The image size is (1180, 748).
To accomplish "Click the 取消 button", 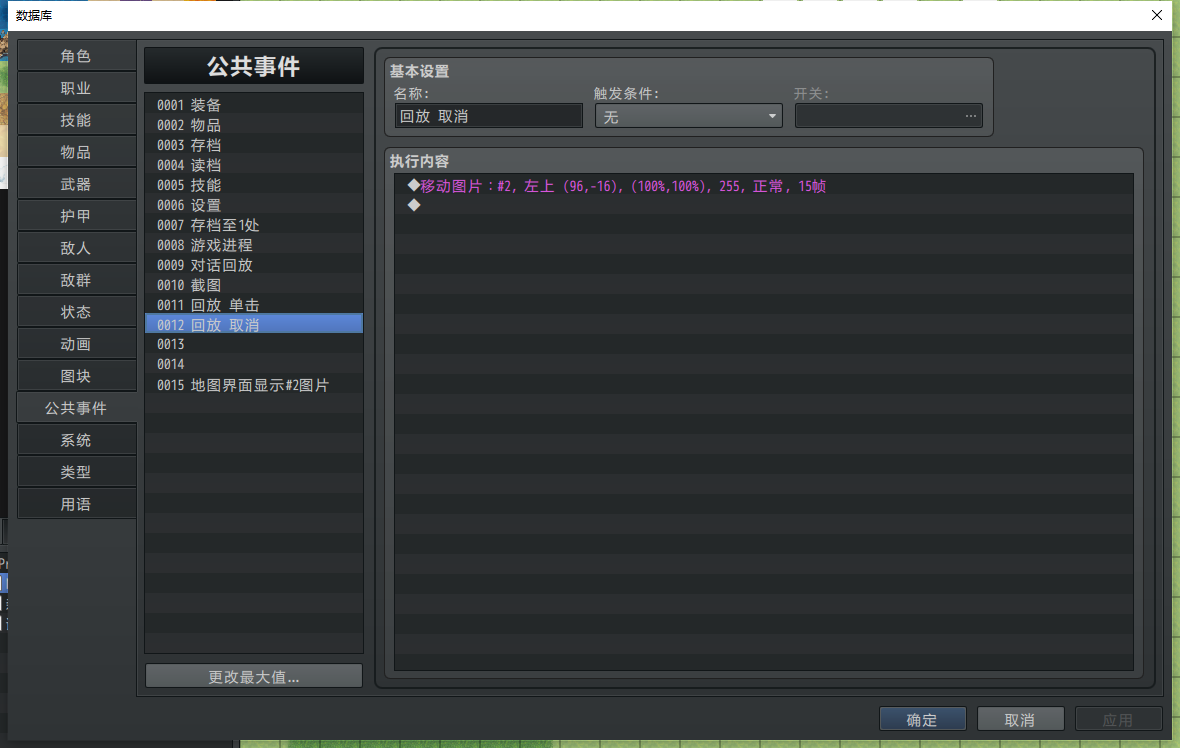I will [1020, 719].
